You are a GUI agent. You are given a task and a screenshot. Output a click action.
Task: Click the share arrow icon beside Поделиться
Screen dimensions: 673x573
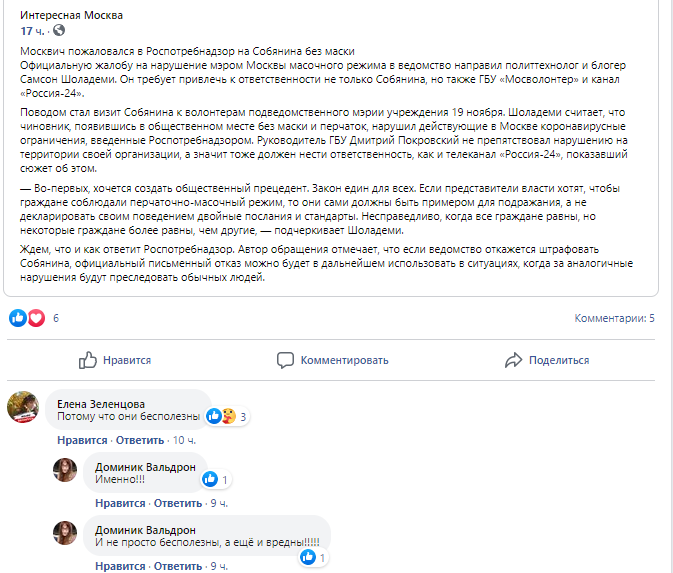pyautogui.click(x=514, y=360)
